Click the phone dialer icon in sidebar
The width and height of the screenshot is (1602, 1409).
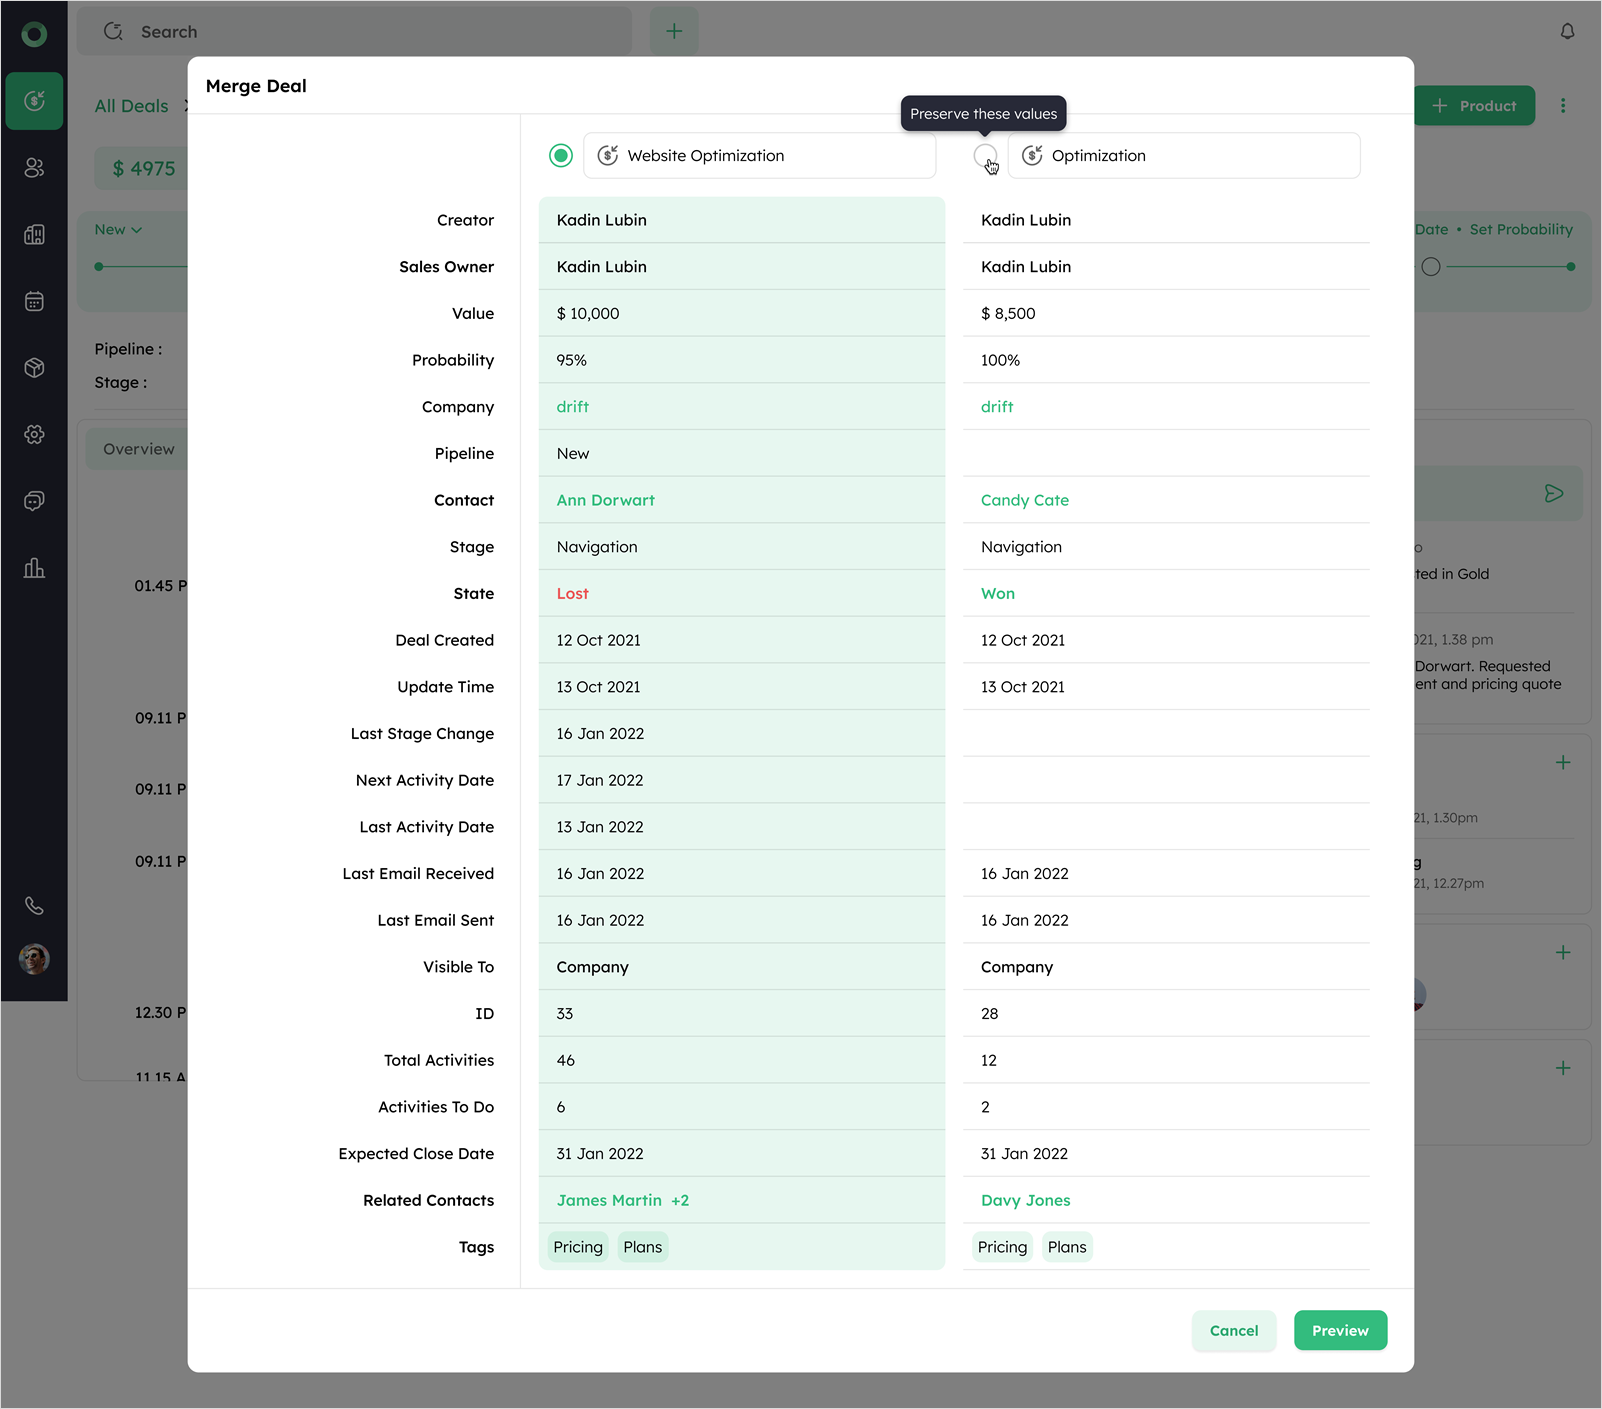click(x=34, y=906)
